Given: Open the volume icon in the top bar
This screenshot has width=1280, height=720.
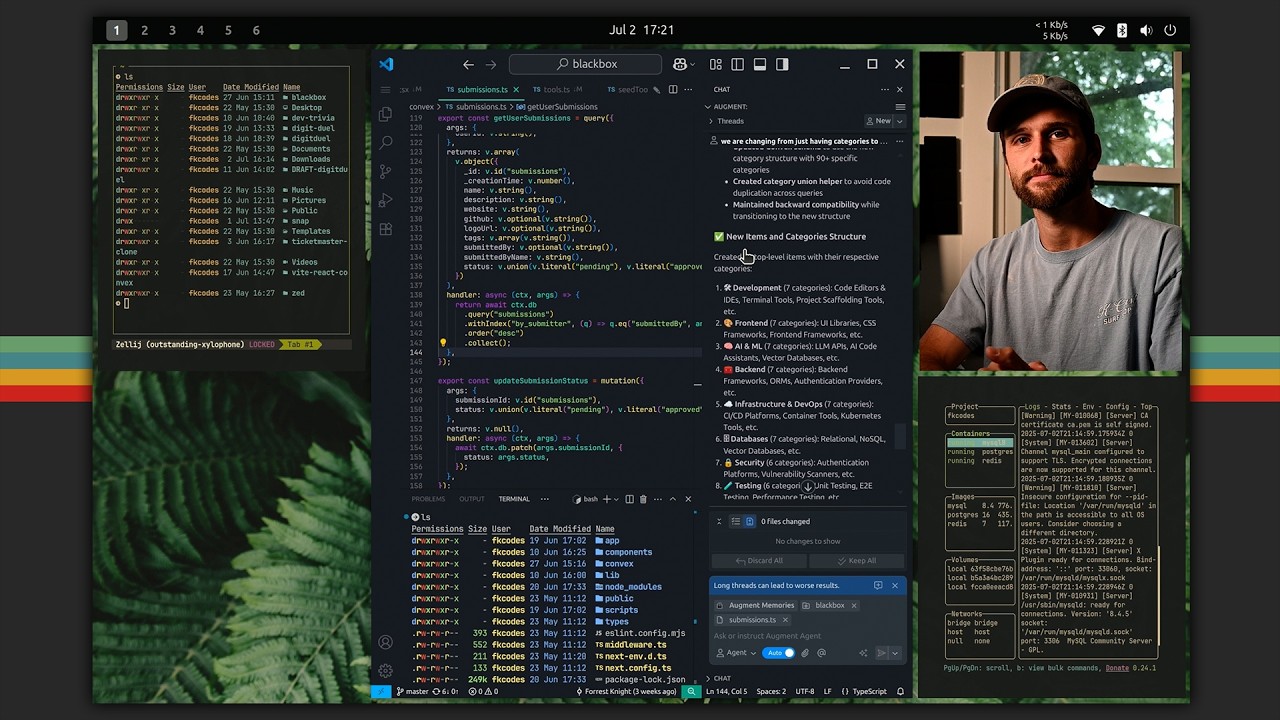Looking at the screenshot, I should [x=1146, y=30].
